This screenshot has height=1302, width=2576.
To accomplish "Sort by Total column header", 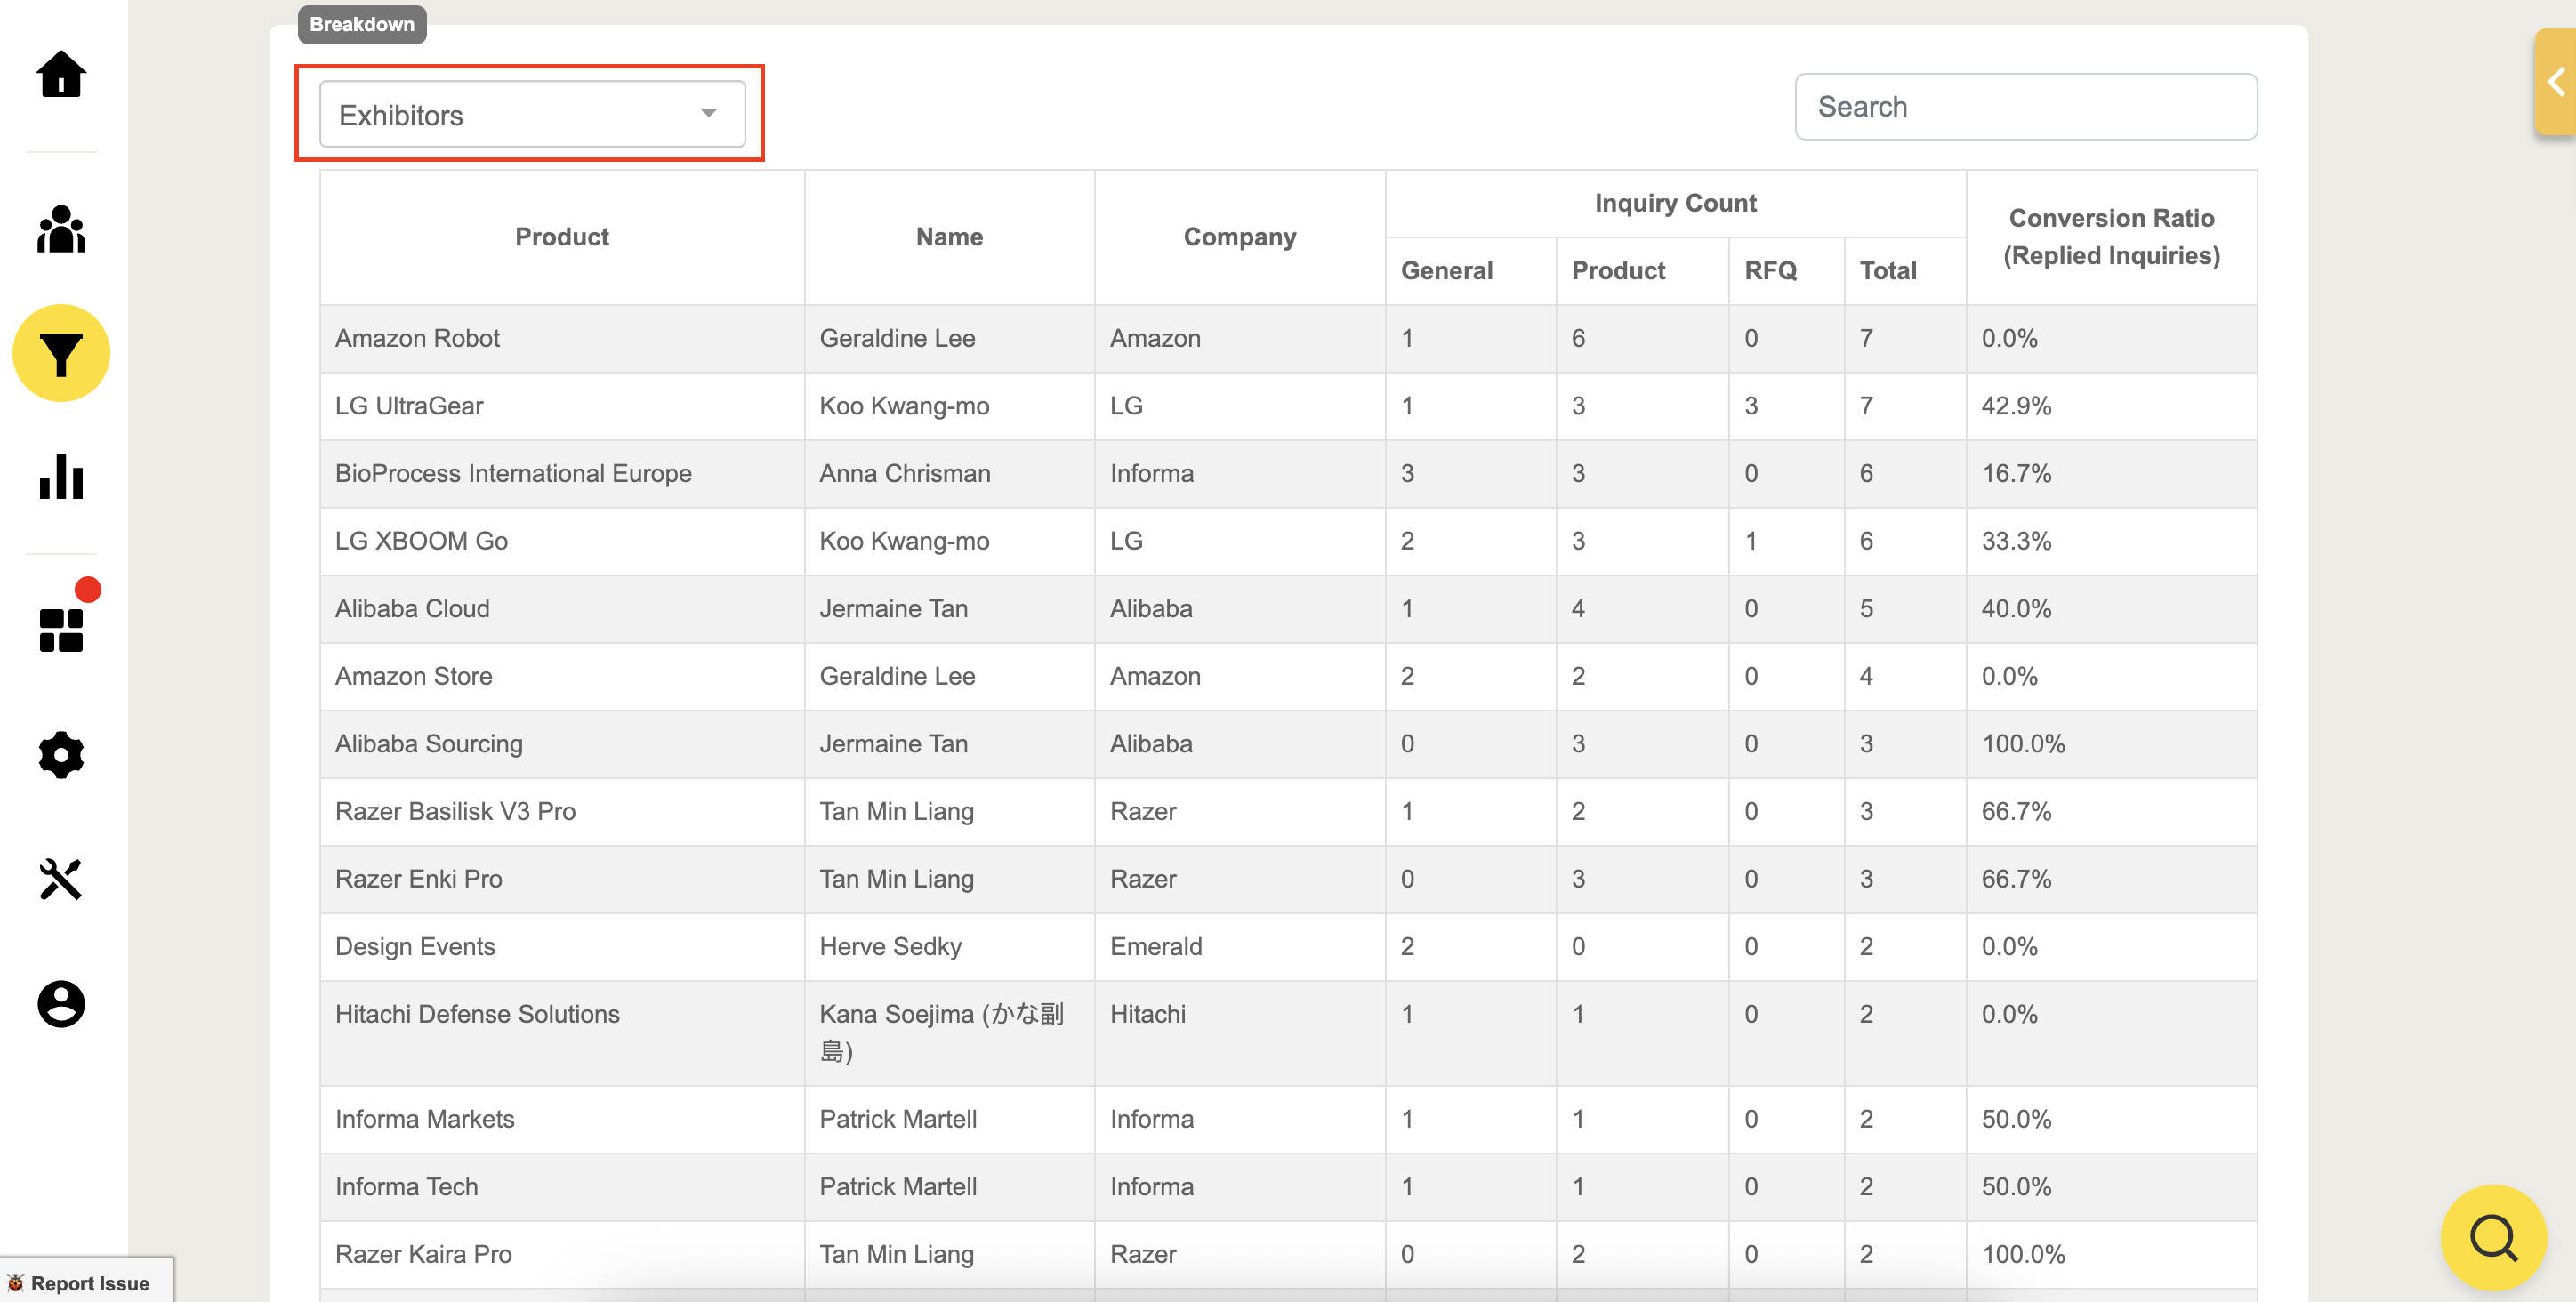I will (1887, 270).
